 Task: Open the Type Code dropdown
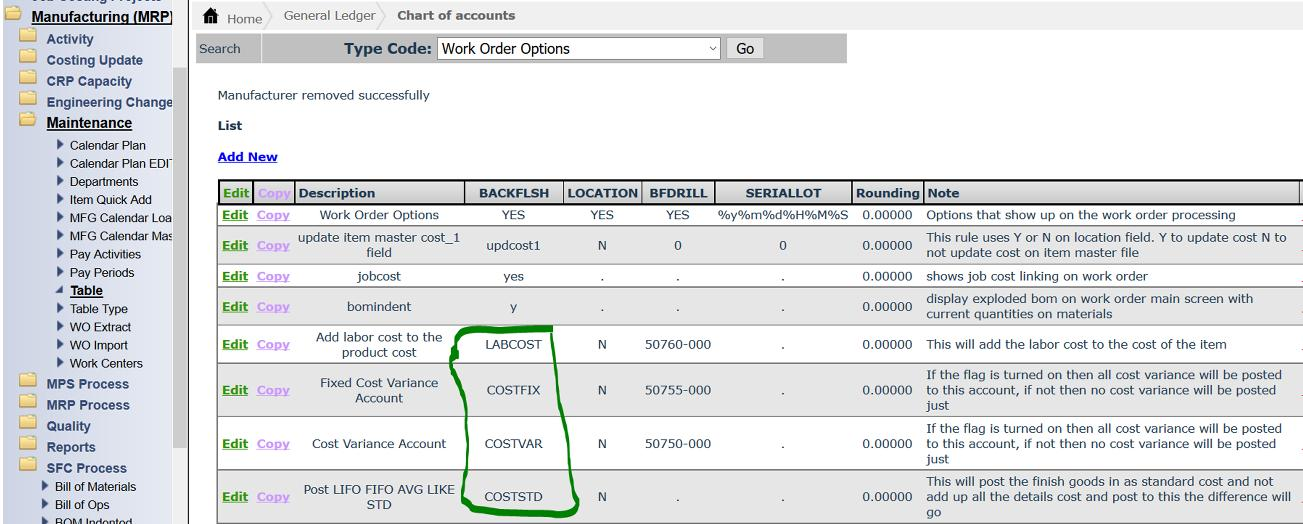point(580,49)
